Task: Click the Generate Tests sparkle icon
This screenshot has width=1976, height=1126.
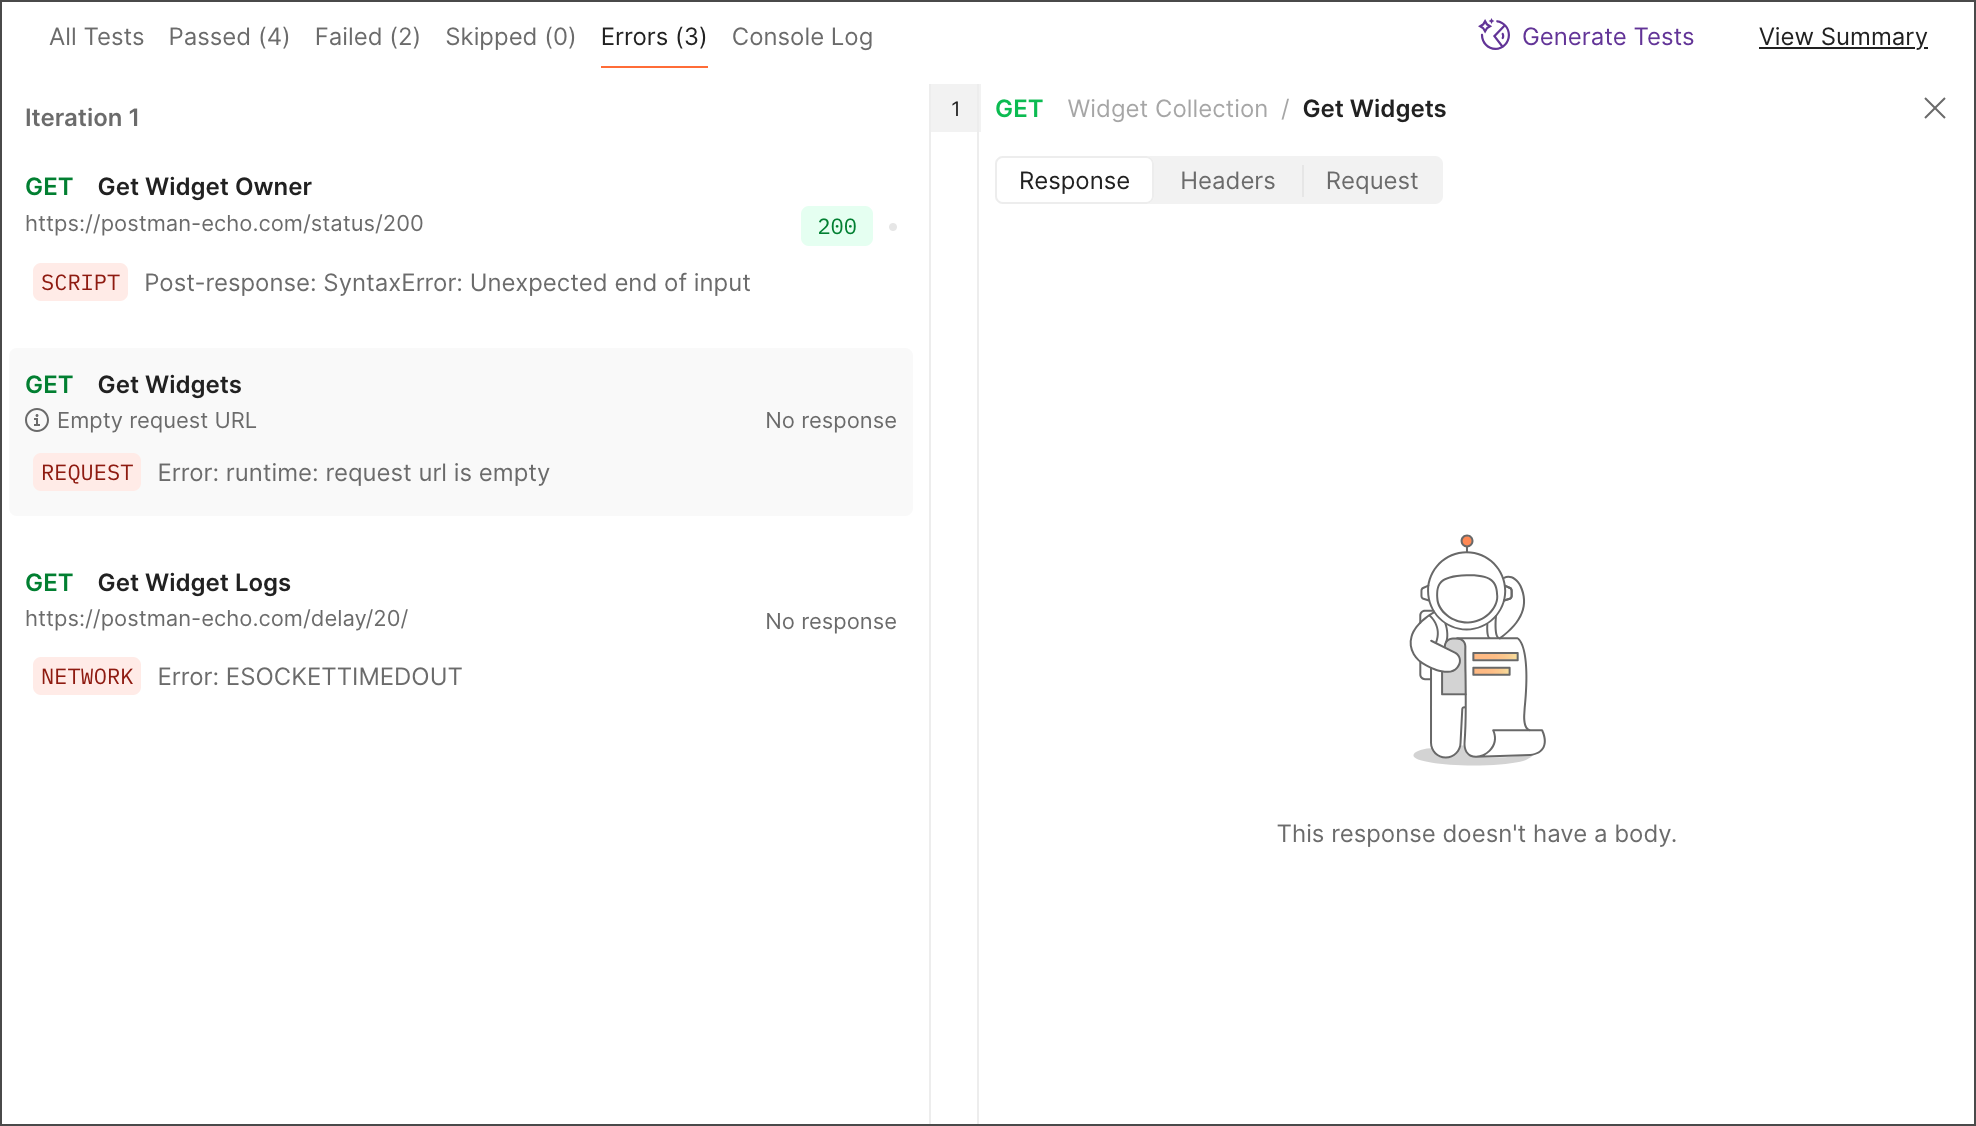Action: [1494, 36]
